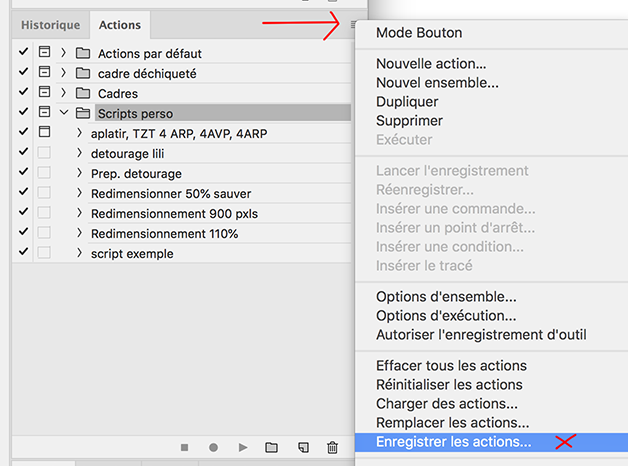Image resolution: width=628 pixels, height=466 pixels.
Task: Choose Remplacer les actions...
Action: tap(453, 423)
